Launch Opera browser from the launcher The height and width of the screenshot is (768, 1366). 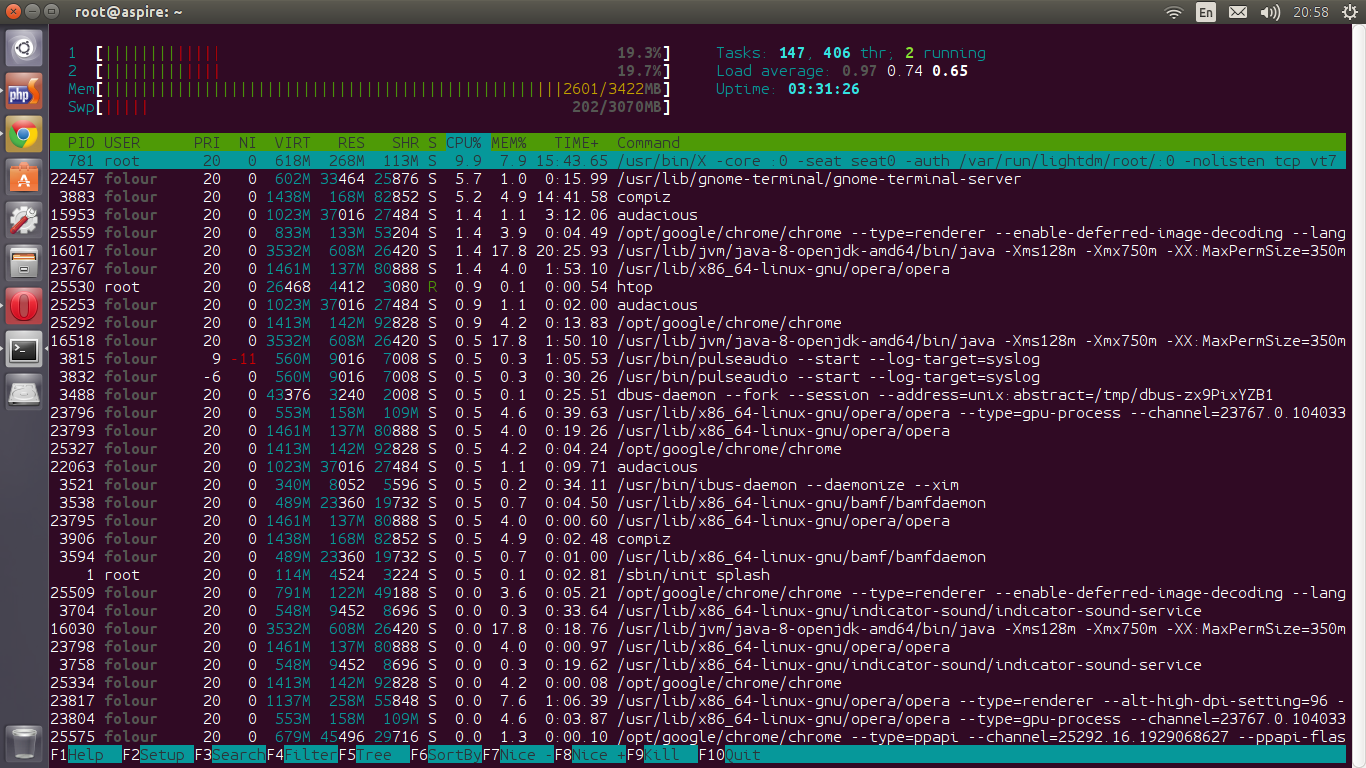(24, 307)
